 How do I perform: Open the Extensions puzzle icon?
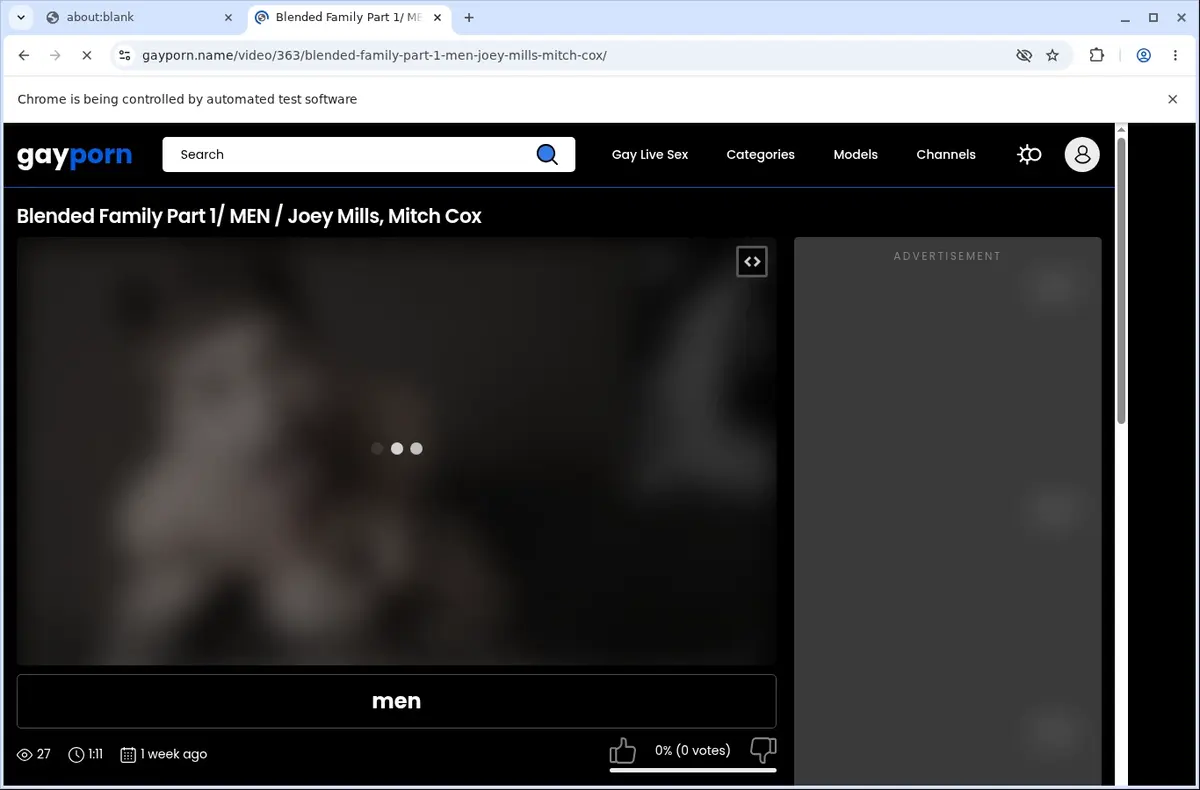click(1097, 55)
